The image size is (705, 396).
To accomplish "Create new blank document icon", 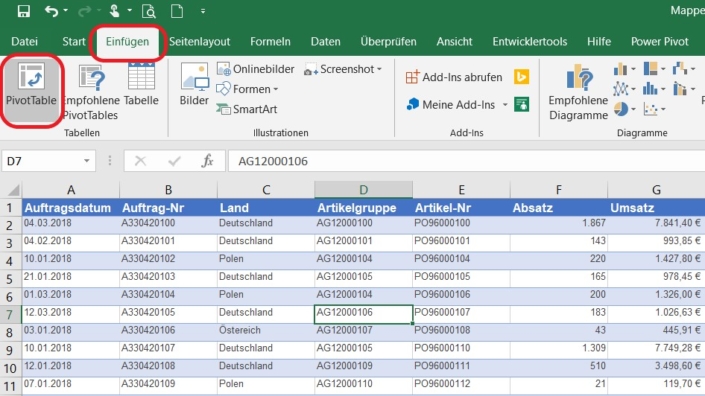I will click(177, 11).
